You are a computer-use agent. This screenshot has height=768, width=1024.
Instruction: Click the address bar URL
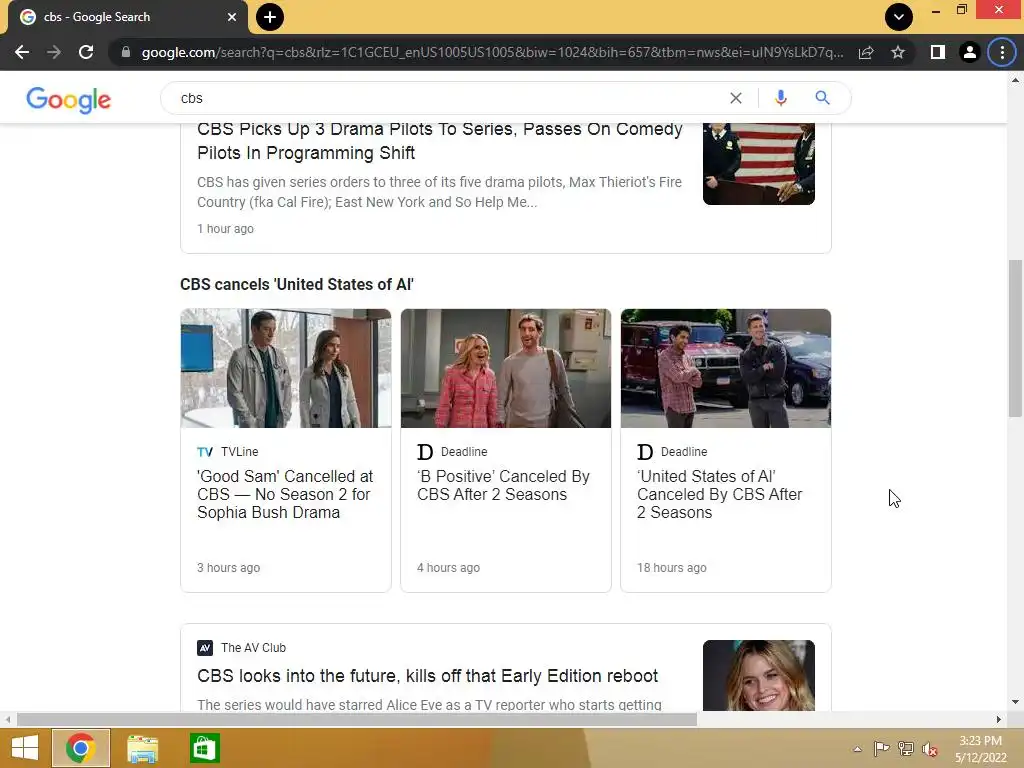[x=492, y=52]
